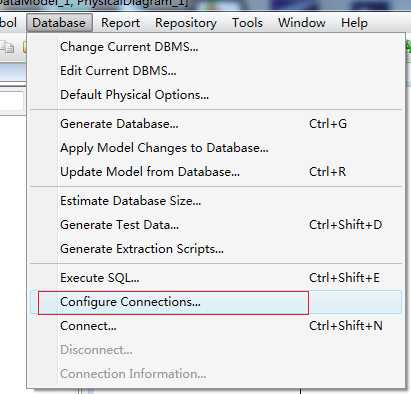Screen dimensions: 411x394
Task: Select Connect... menu entry
Action: point(216,326)
